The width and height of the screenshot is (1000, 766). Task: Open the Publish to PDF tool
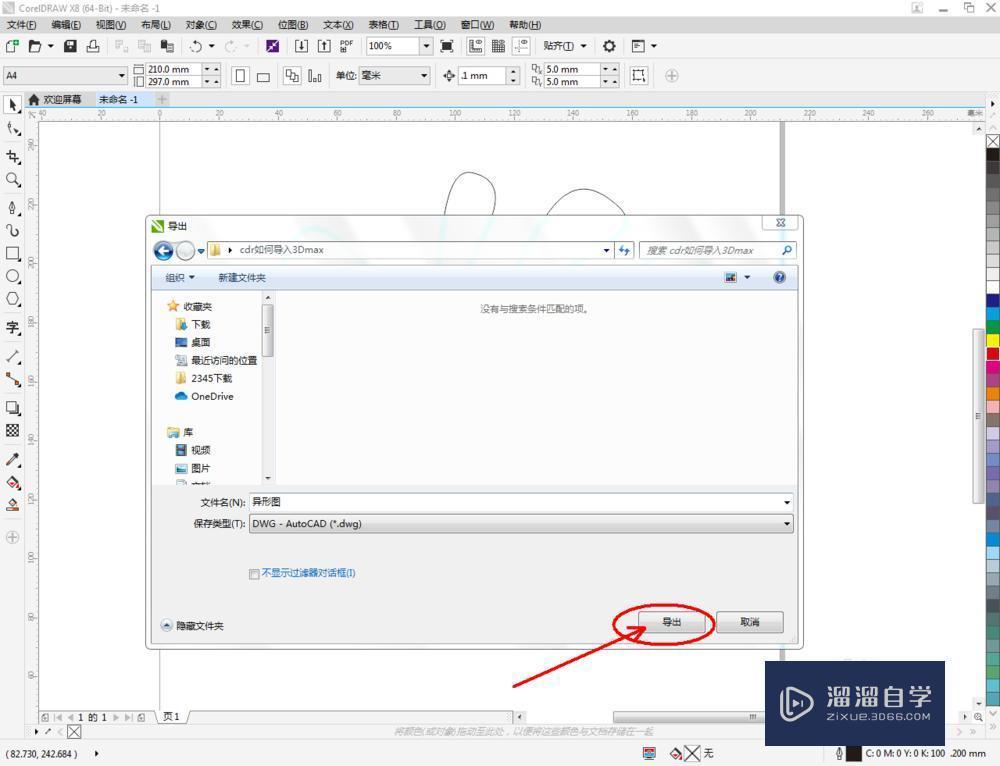click(x=345, y=46)
